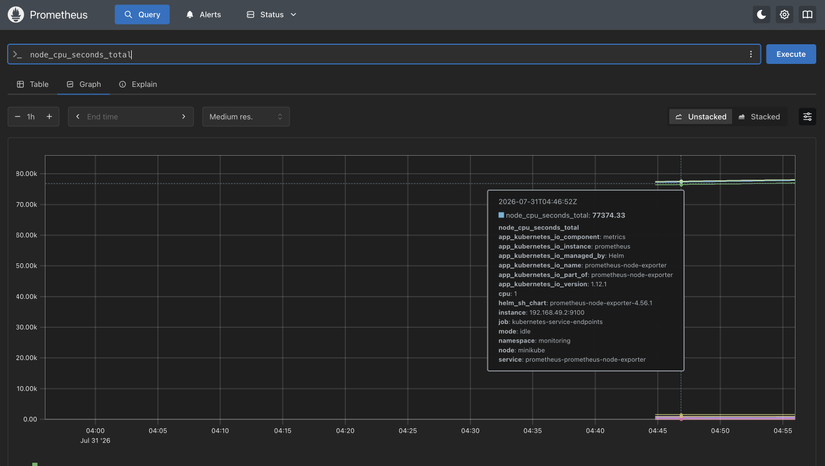The height and width of the screenshot is (466, 825).
Task: Click the namespace: monitoring label
Action: [534, 341]
